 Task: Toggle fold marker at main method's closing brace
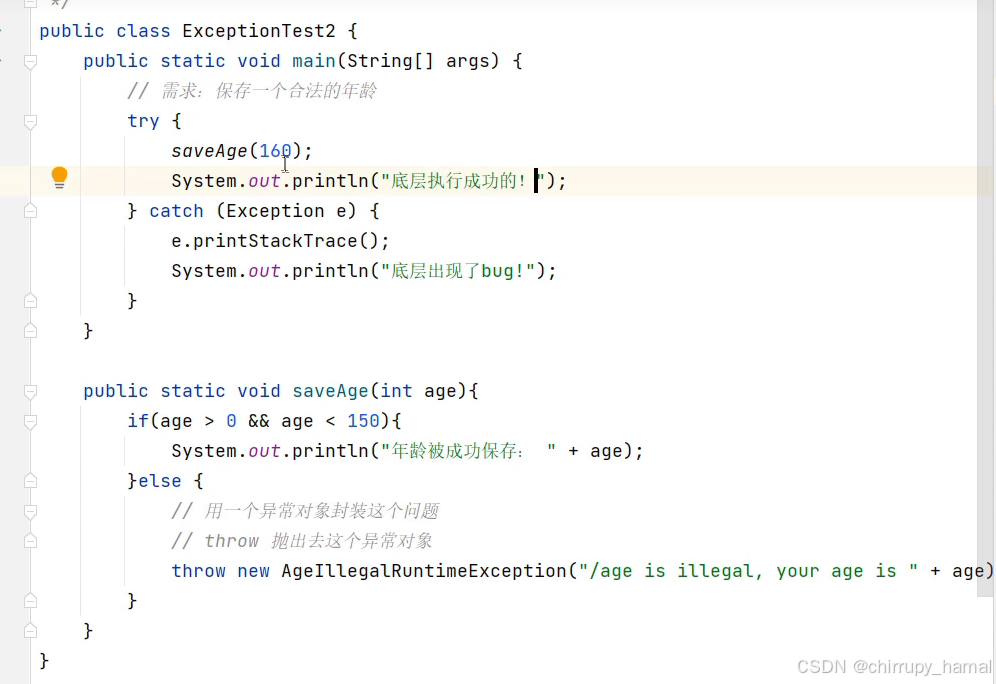[30, 331]
